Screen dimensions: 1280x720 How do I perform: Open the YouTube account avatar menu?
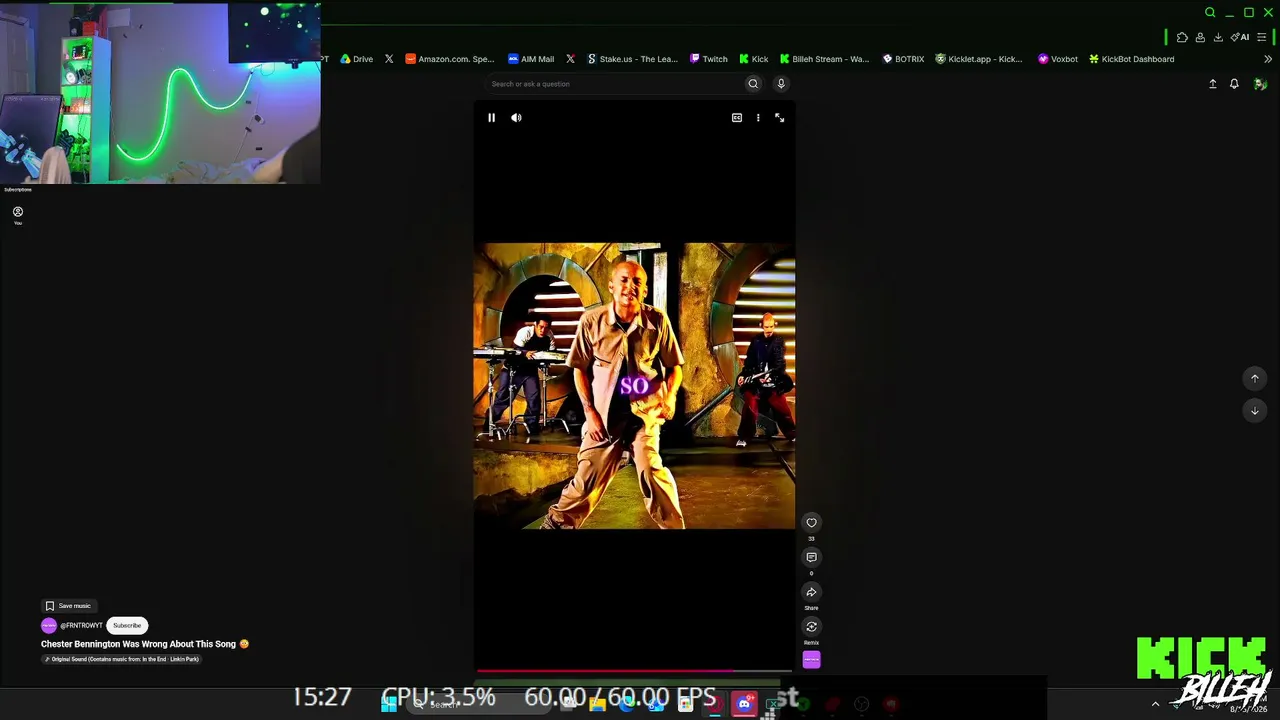click(x=1260, y=84)
